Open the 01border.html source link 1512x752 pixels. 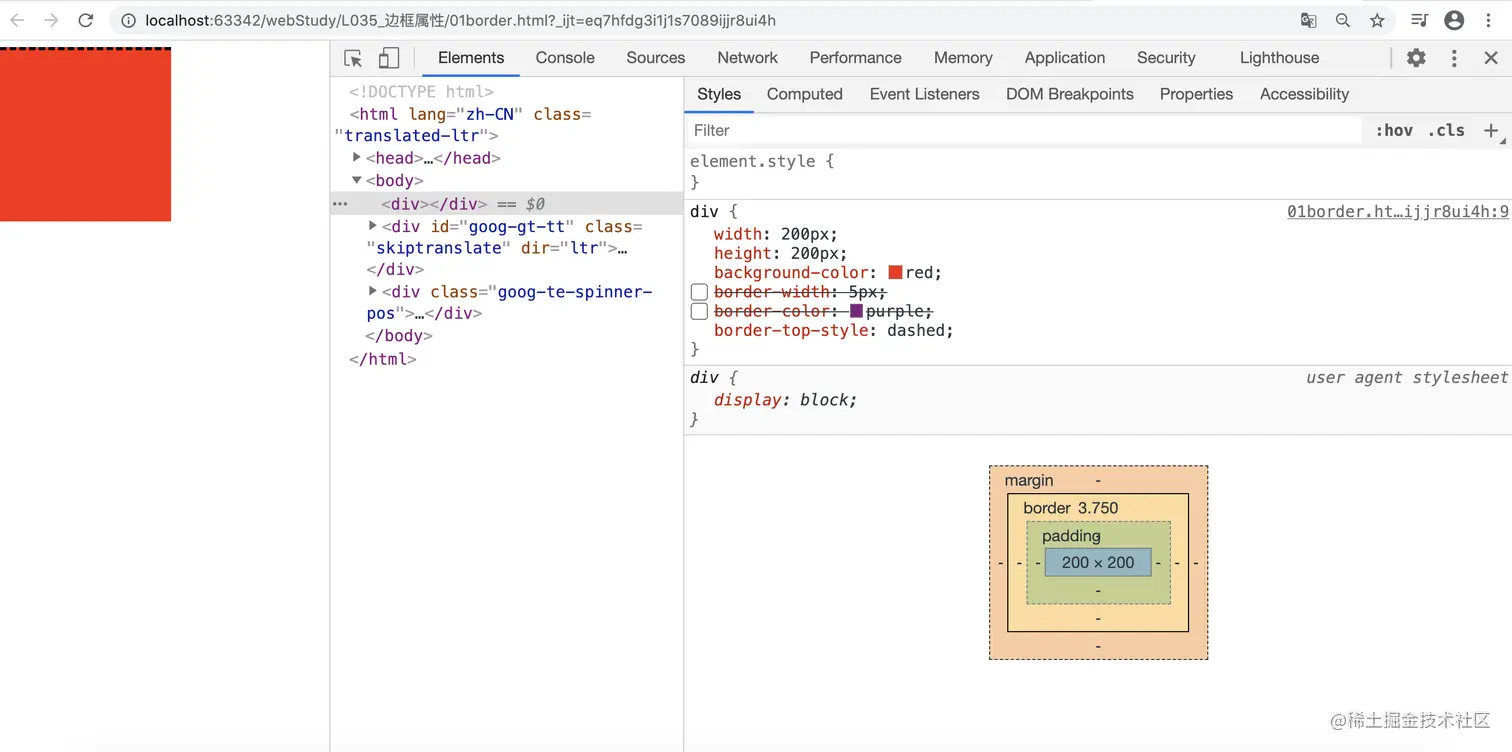click(x=1398, y=211)
